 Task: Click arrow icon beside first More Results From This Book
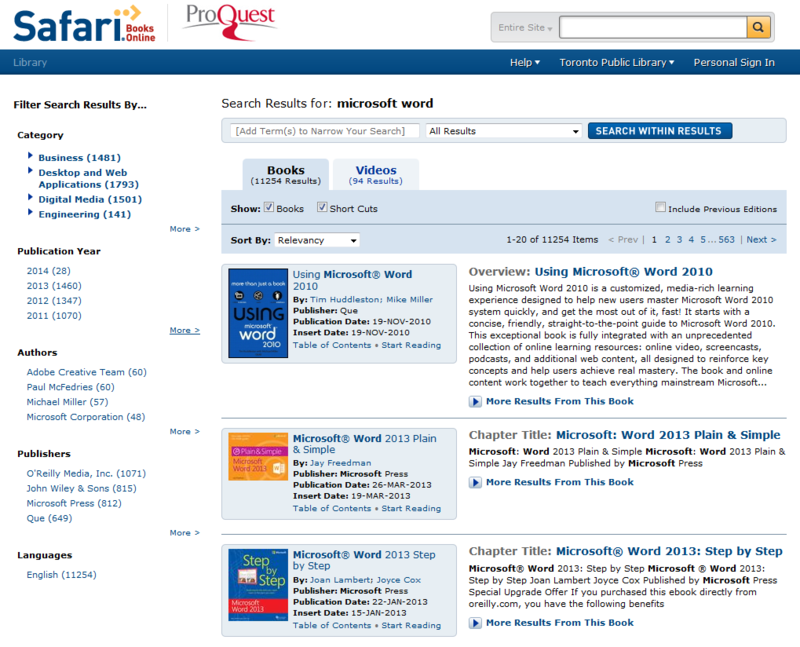click(475, 401)
